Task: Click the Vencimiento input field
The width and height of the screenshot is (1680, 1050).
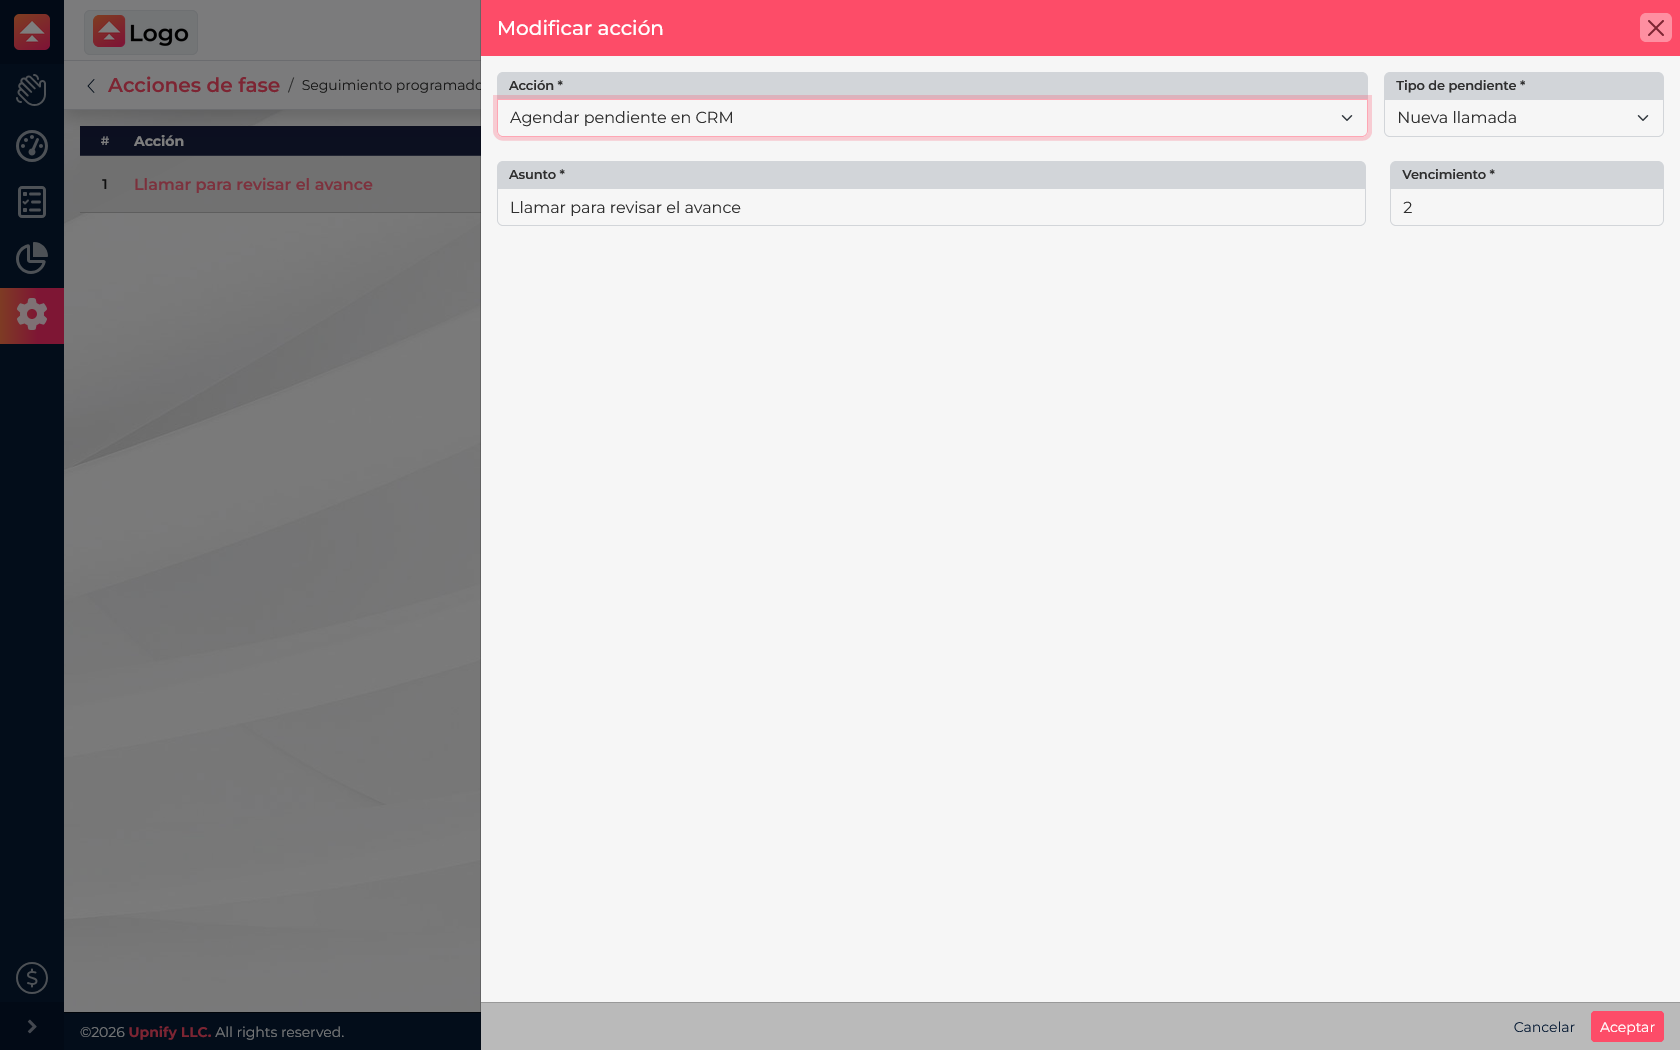Action: (1526, 207)
